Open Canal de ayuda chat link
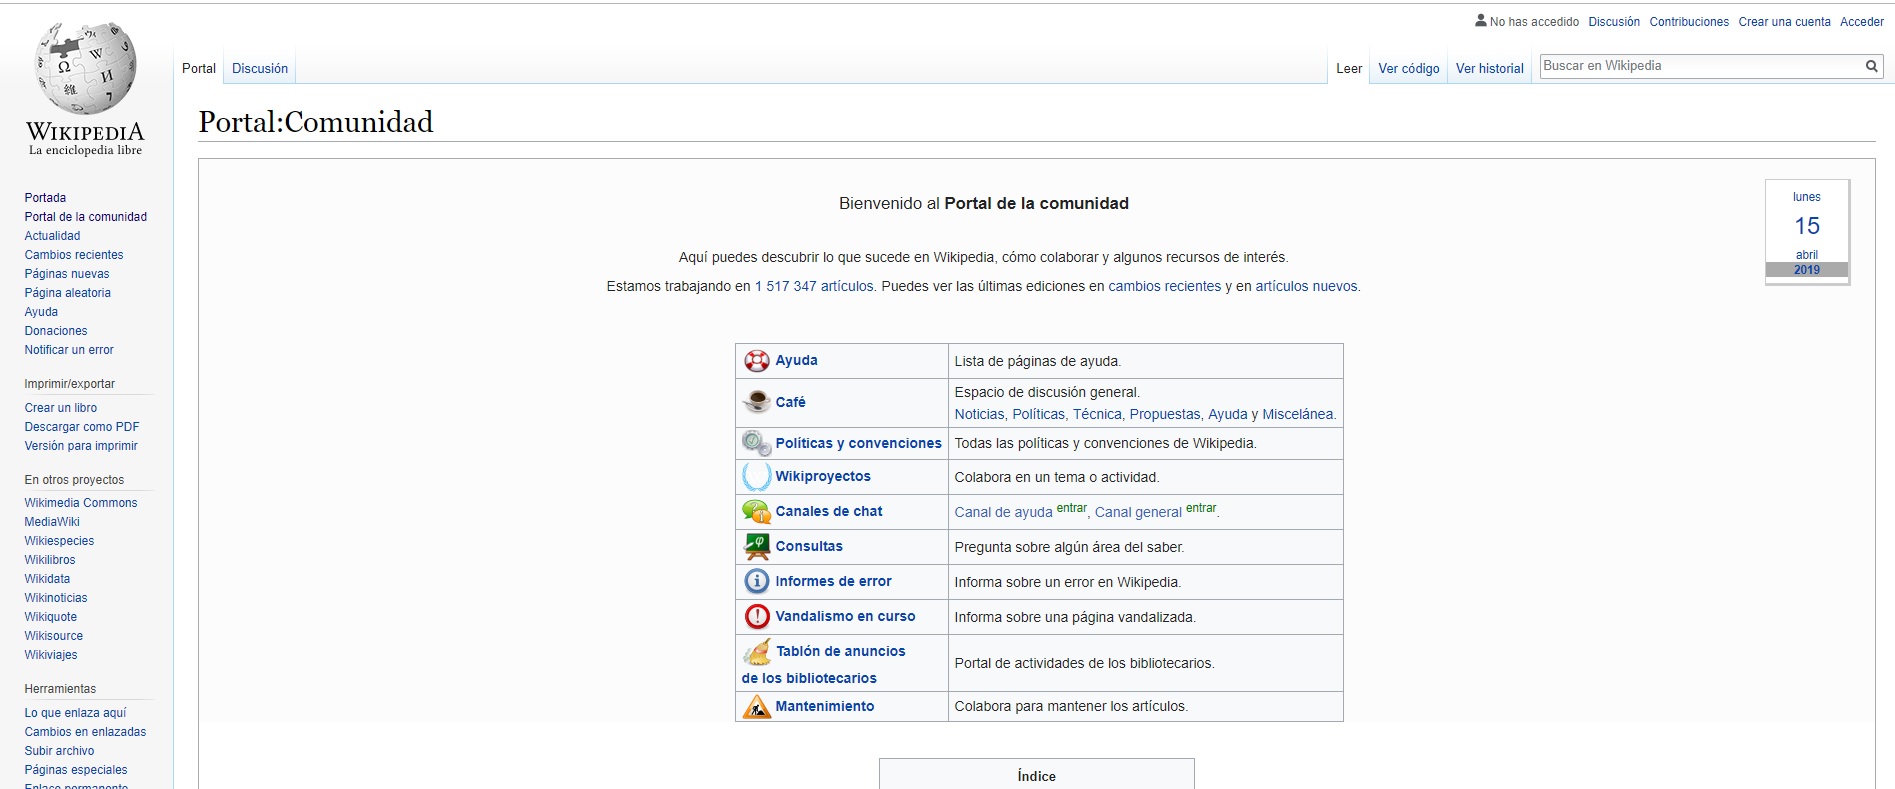Viewport: 1895px width, 789px height. pyautogui.click(x=1003, y=512)
